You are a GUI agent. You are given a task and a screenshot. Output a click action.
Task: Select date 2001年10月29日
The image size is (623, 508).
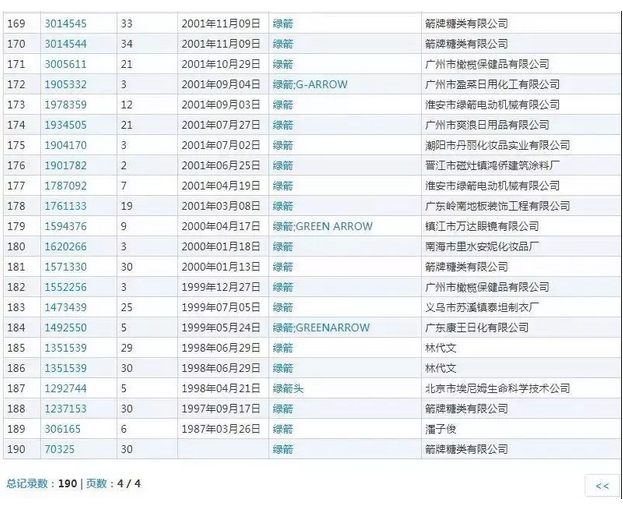[x=221, y=64]
